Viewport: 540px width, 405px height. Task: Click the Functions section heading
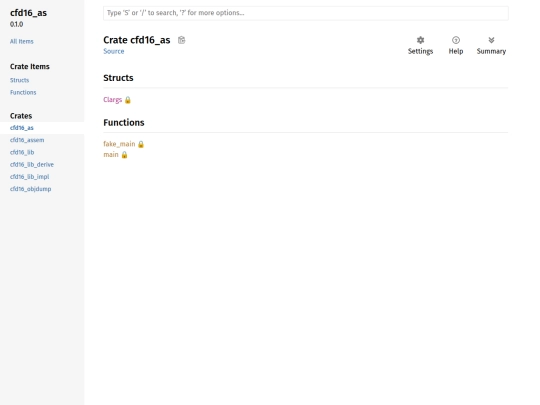(124, 123)
